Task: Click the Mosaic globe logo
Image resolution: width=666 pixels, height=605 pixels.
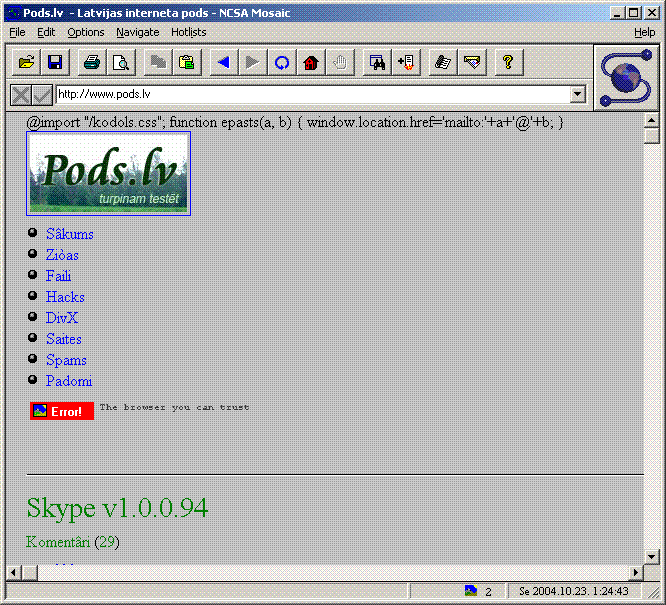Action: click(626, 78)
